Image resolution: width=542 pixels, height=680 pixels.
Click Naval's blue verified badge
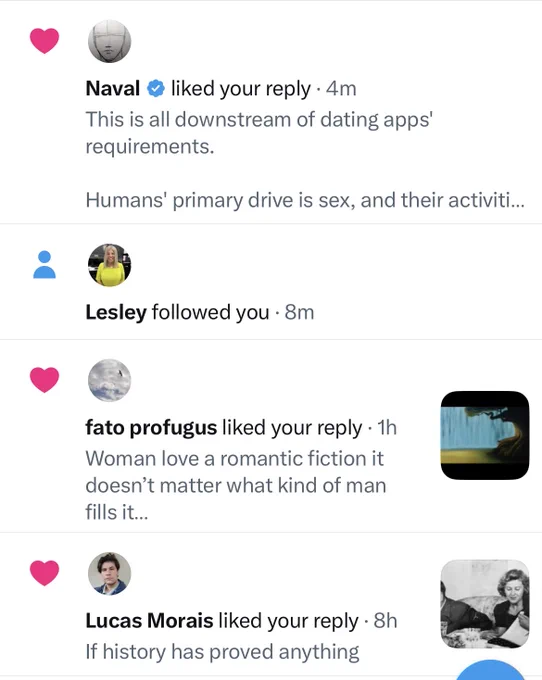(156, 88)
